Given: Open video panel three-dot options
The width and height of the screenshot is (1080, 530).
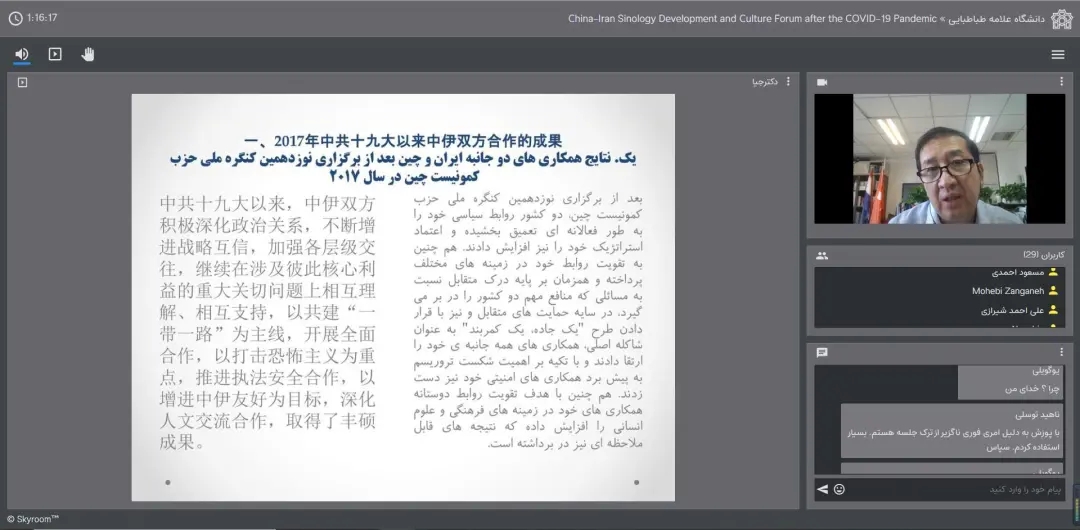Looking at the screenshot, I should (x=1062, y=82).
